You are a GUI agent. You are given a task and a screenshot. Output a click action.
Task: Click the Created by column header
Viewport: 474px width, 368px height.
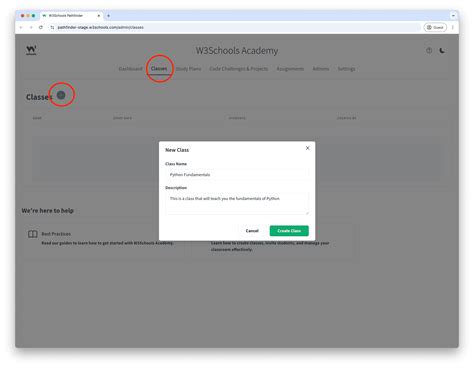point(347,118)
